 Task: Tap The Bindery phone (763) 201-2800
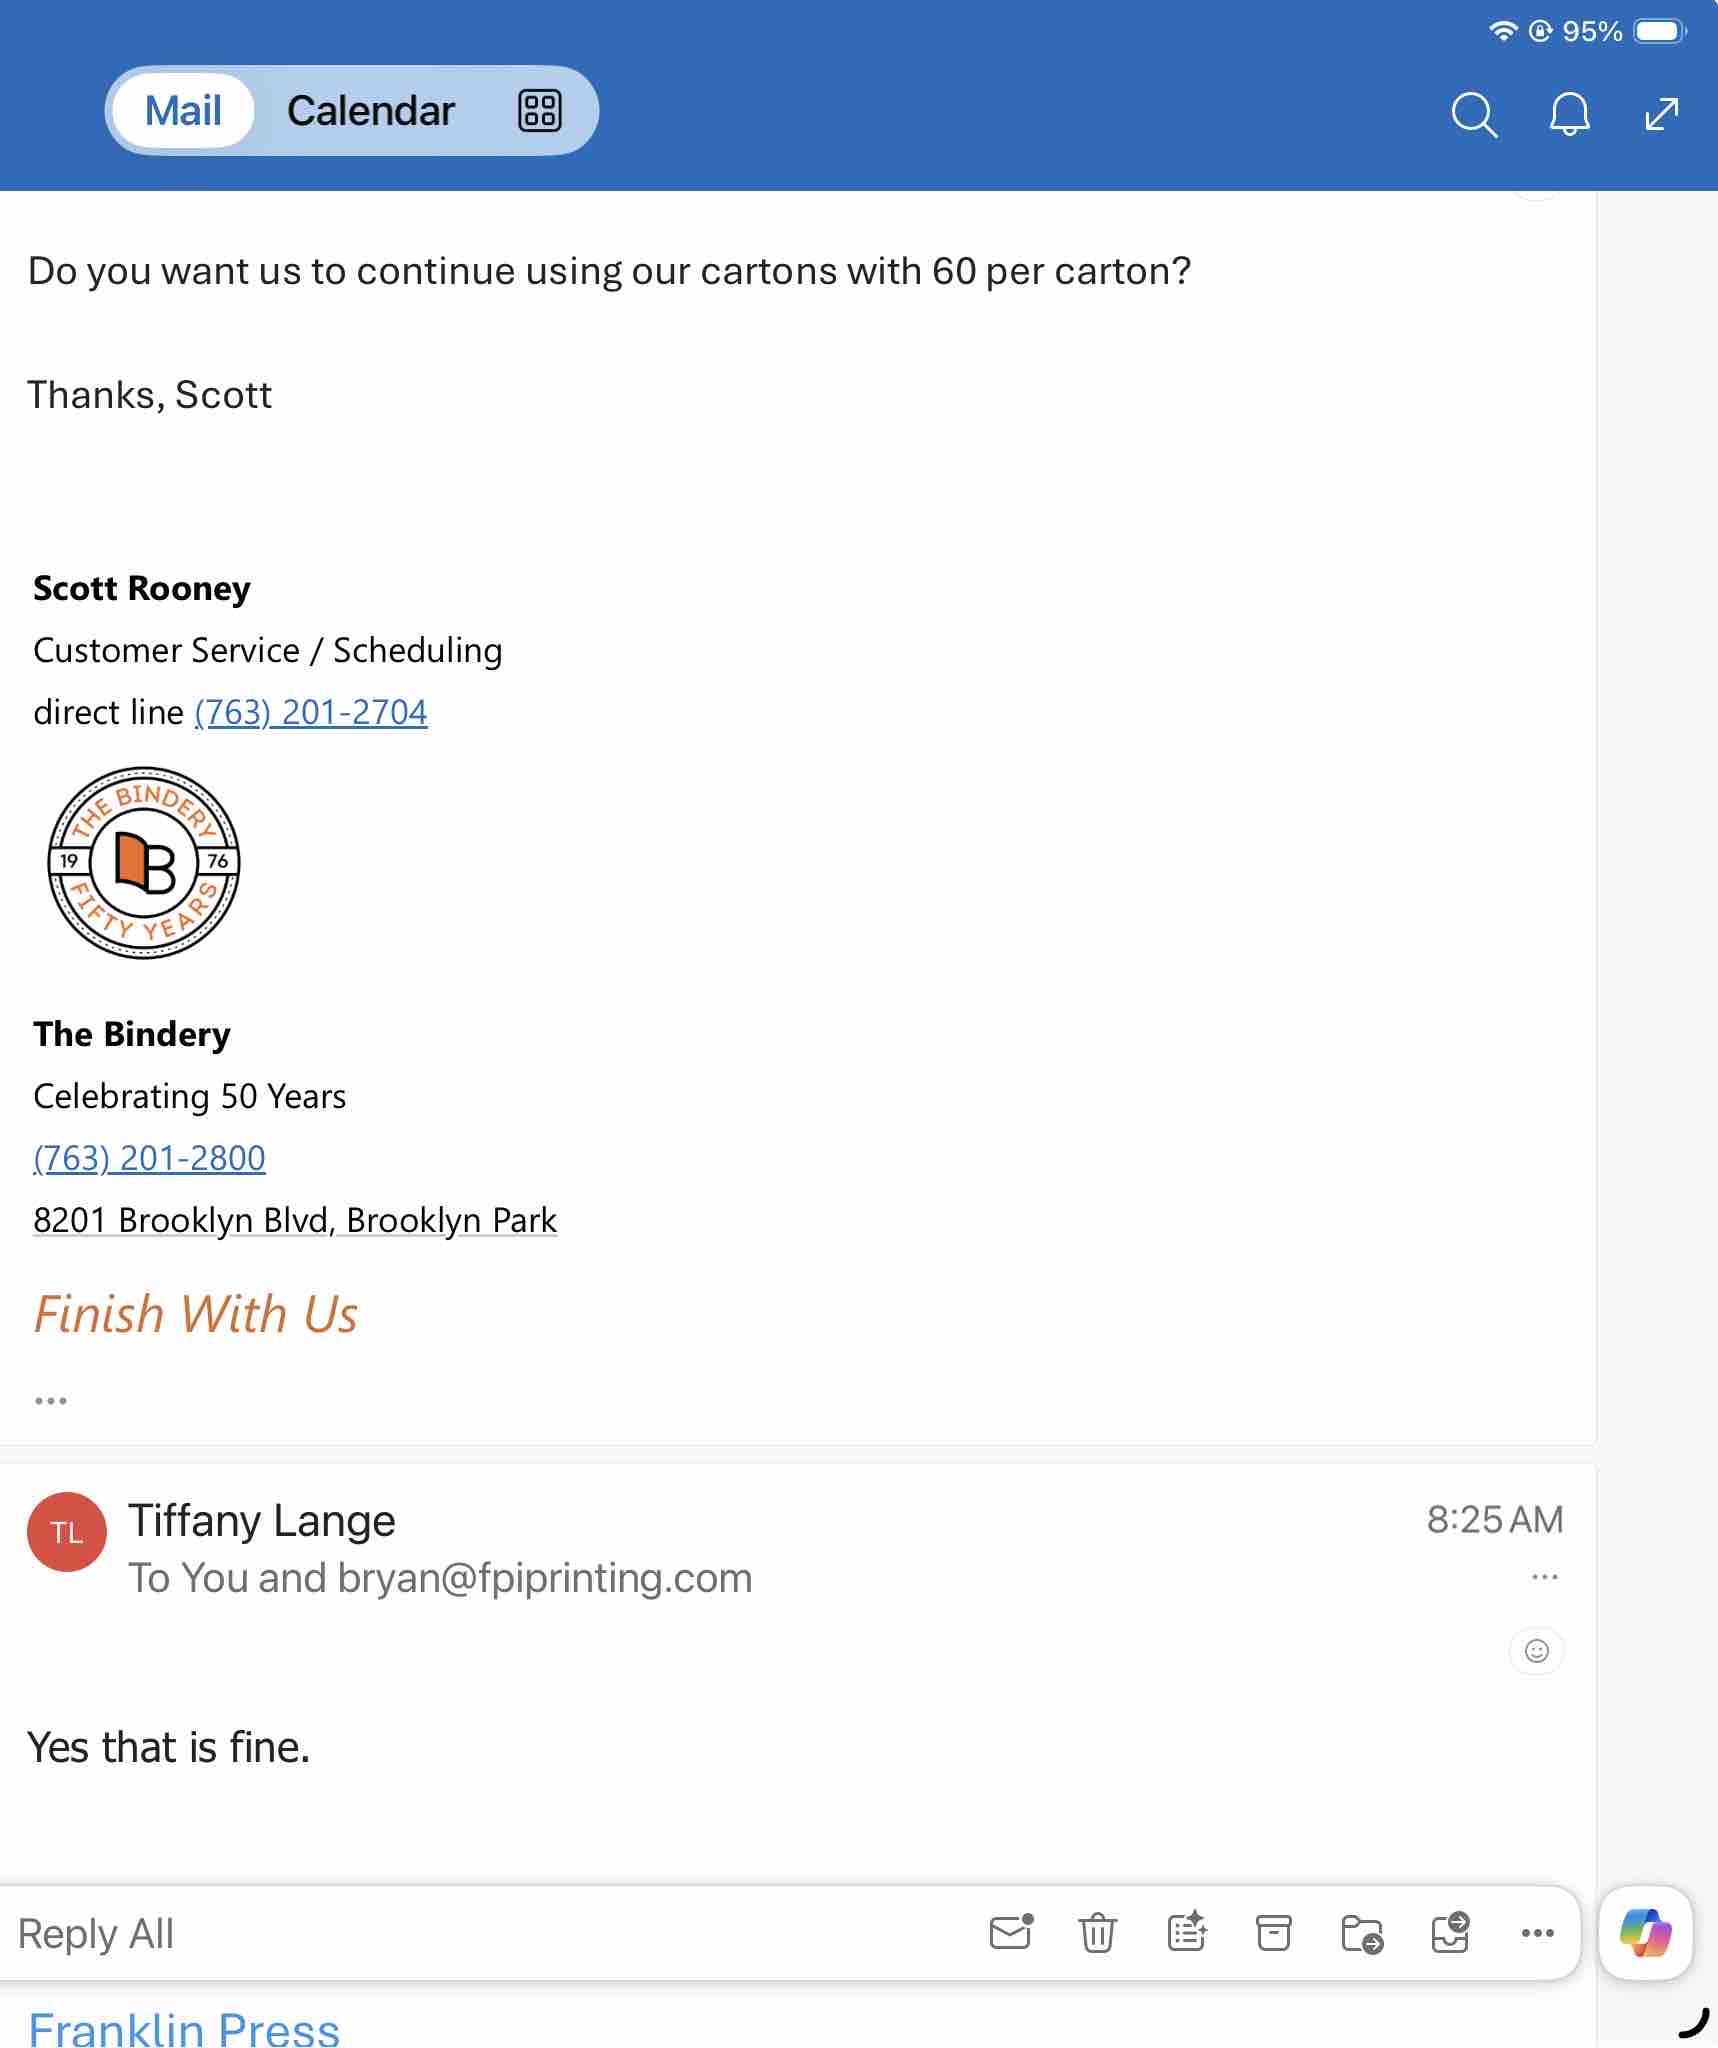[x=150, y=1158]
